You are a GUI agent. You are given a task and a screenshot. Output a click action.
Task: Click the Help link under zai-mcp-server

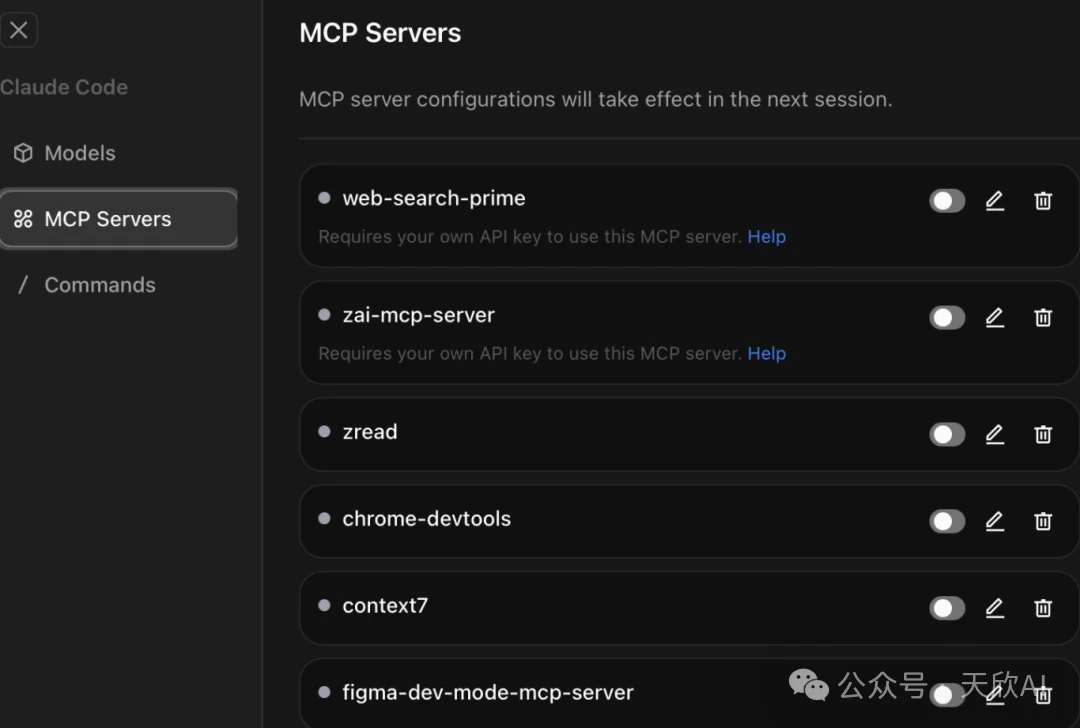[766, 354]
